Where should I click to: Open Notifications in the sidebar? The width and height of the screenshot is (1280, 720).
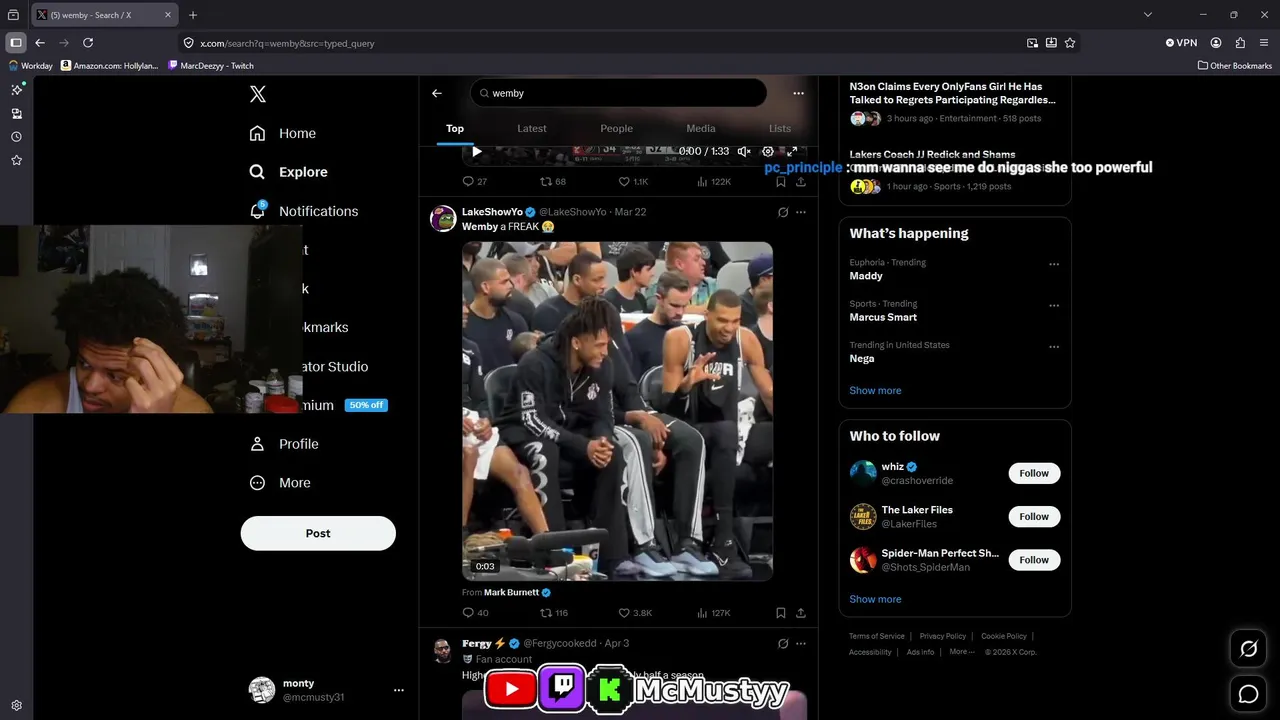coord(303,211)
